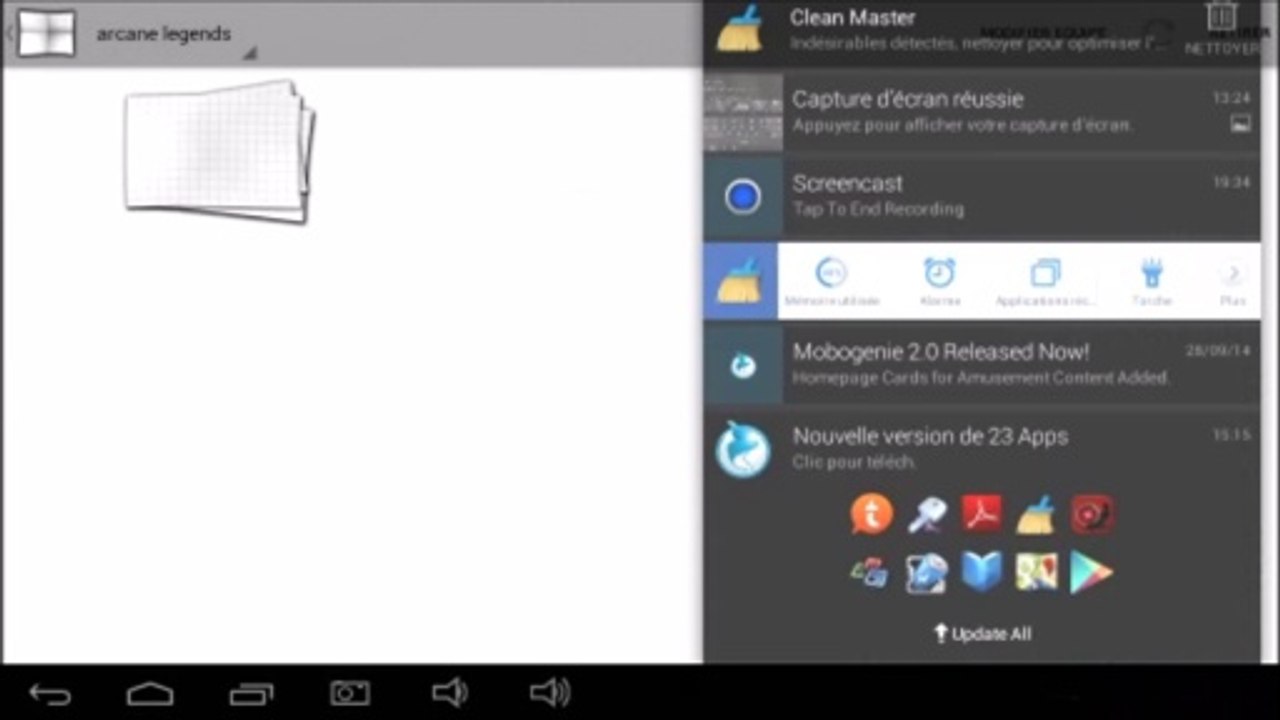Screen dimensions: 1280x720
Task: Expand the 'Plus' arrow in Clean Master toolbar
Action: tap(1234, 274)
